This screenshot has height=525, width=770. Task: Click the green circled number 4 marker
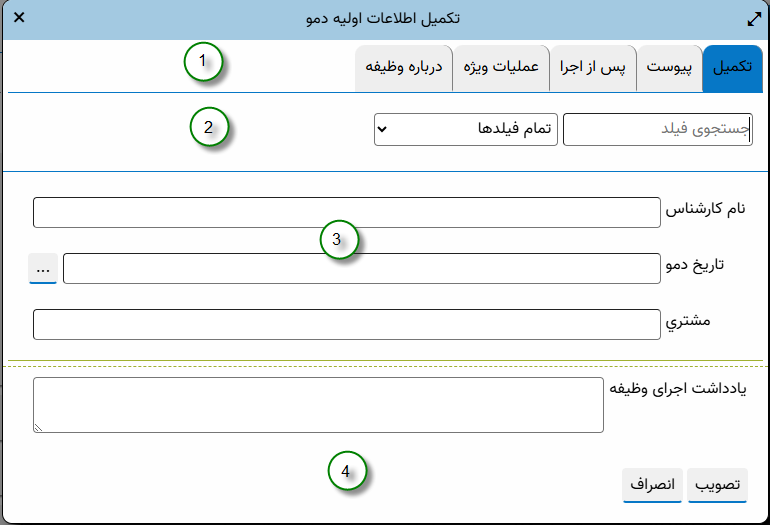point(346,470)
